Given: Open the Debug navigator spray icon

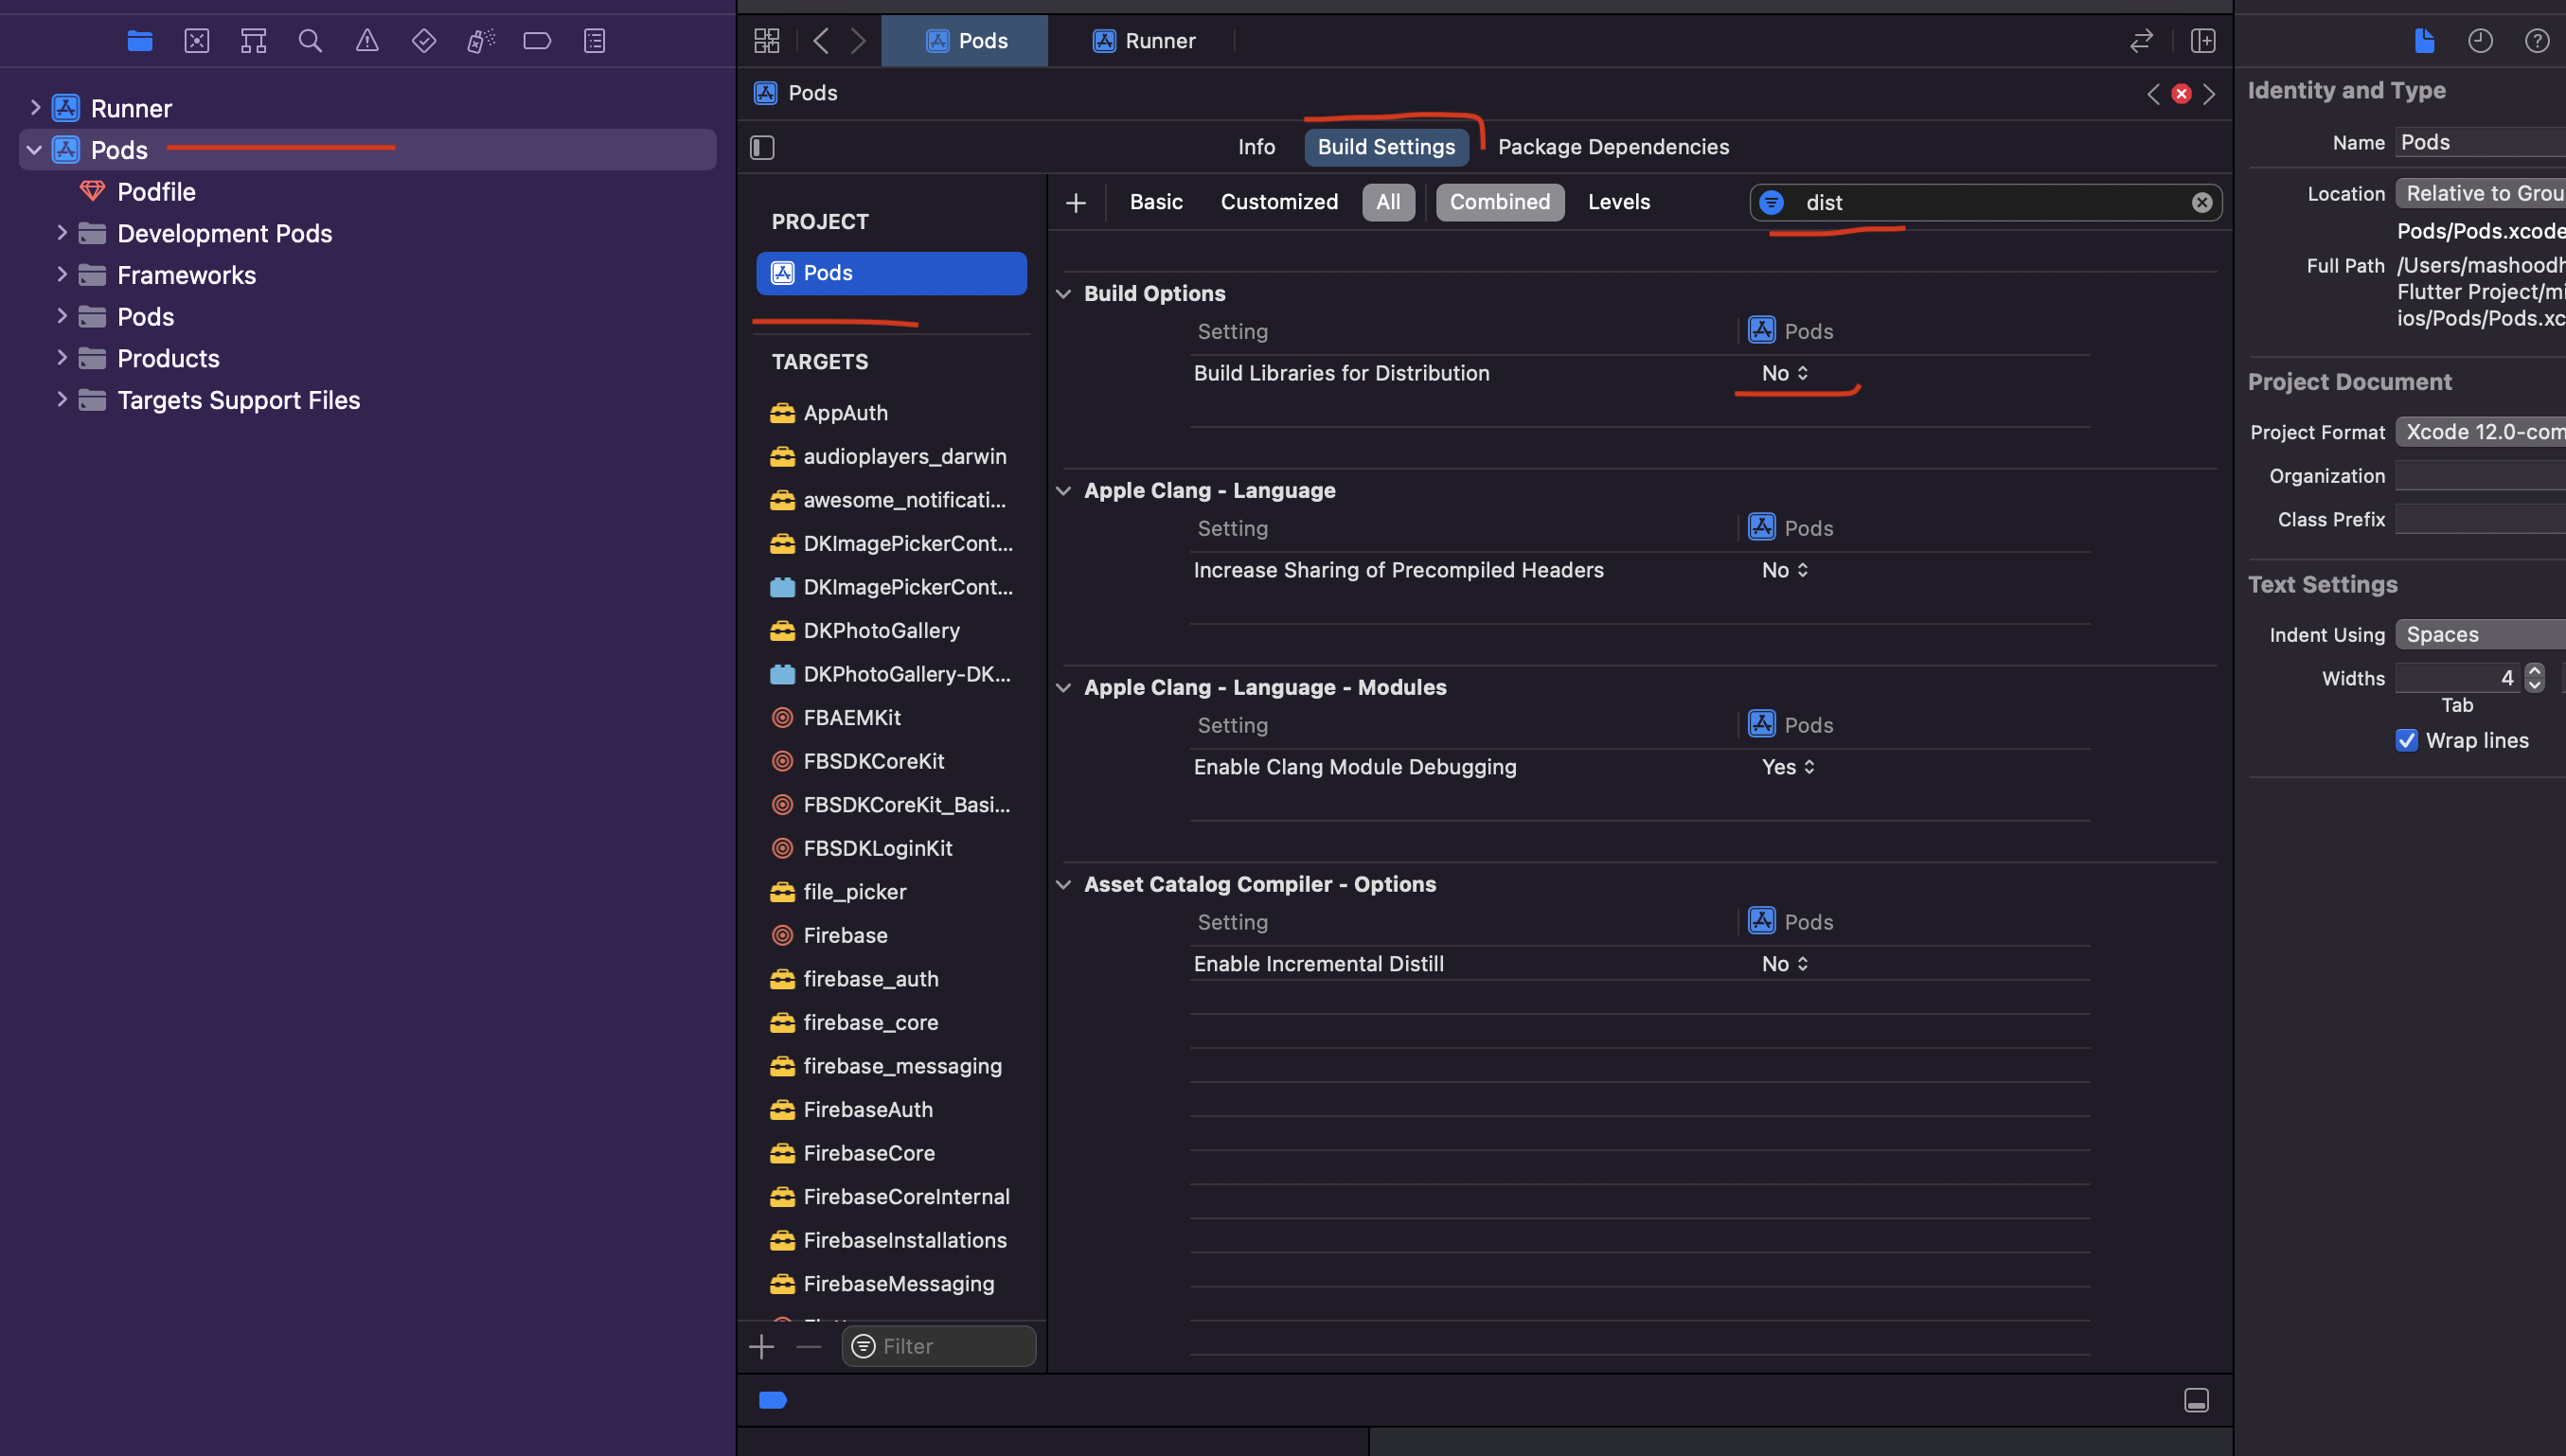Looking at the screenshot, I should [x=481, y=41].
